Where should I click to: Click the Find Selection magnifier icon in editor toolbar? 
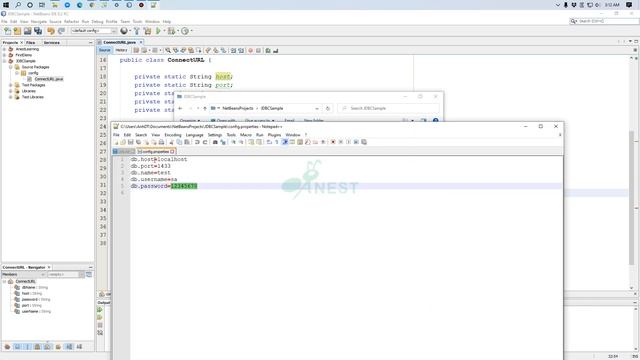(x=168, y=51)
